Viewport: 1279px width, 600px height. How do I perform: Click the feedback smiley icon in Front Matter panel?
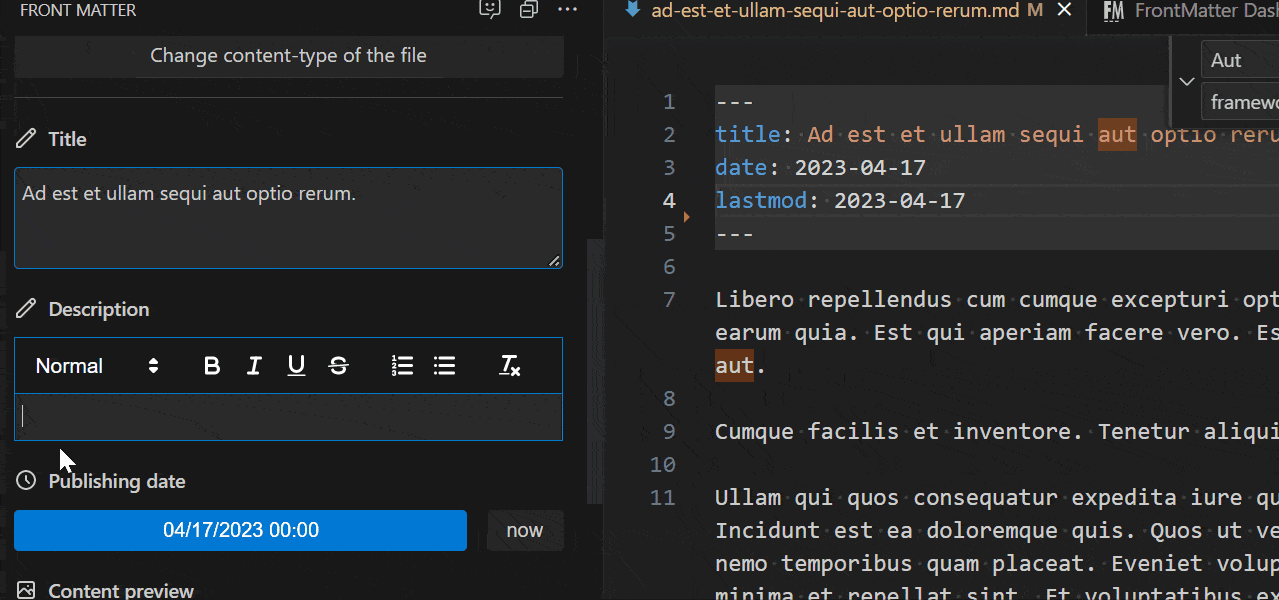pyautogui.click(x=489, y=10)
